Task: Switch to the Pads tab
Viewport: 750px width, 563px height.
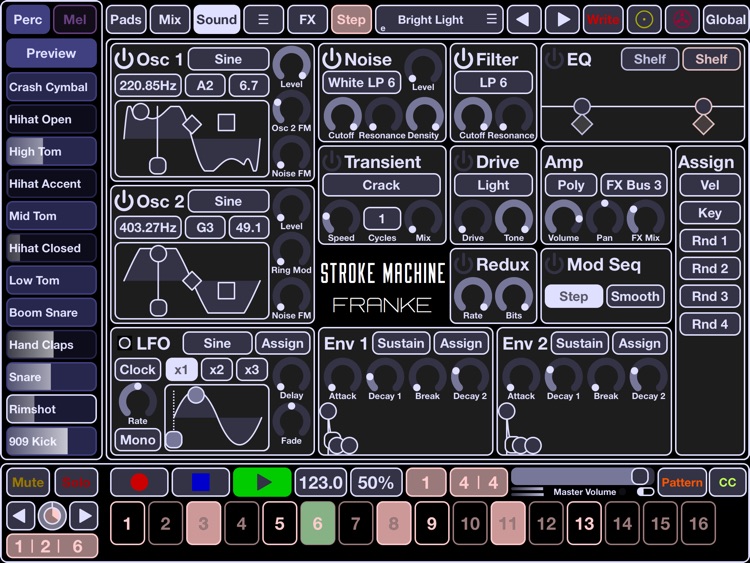Action: tap(126, 19)
